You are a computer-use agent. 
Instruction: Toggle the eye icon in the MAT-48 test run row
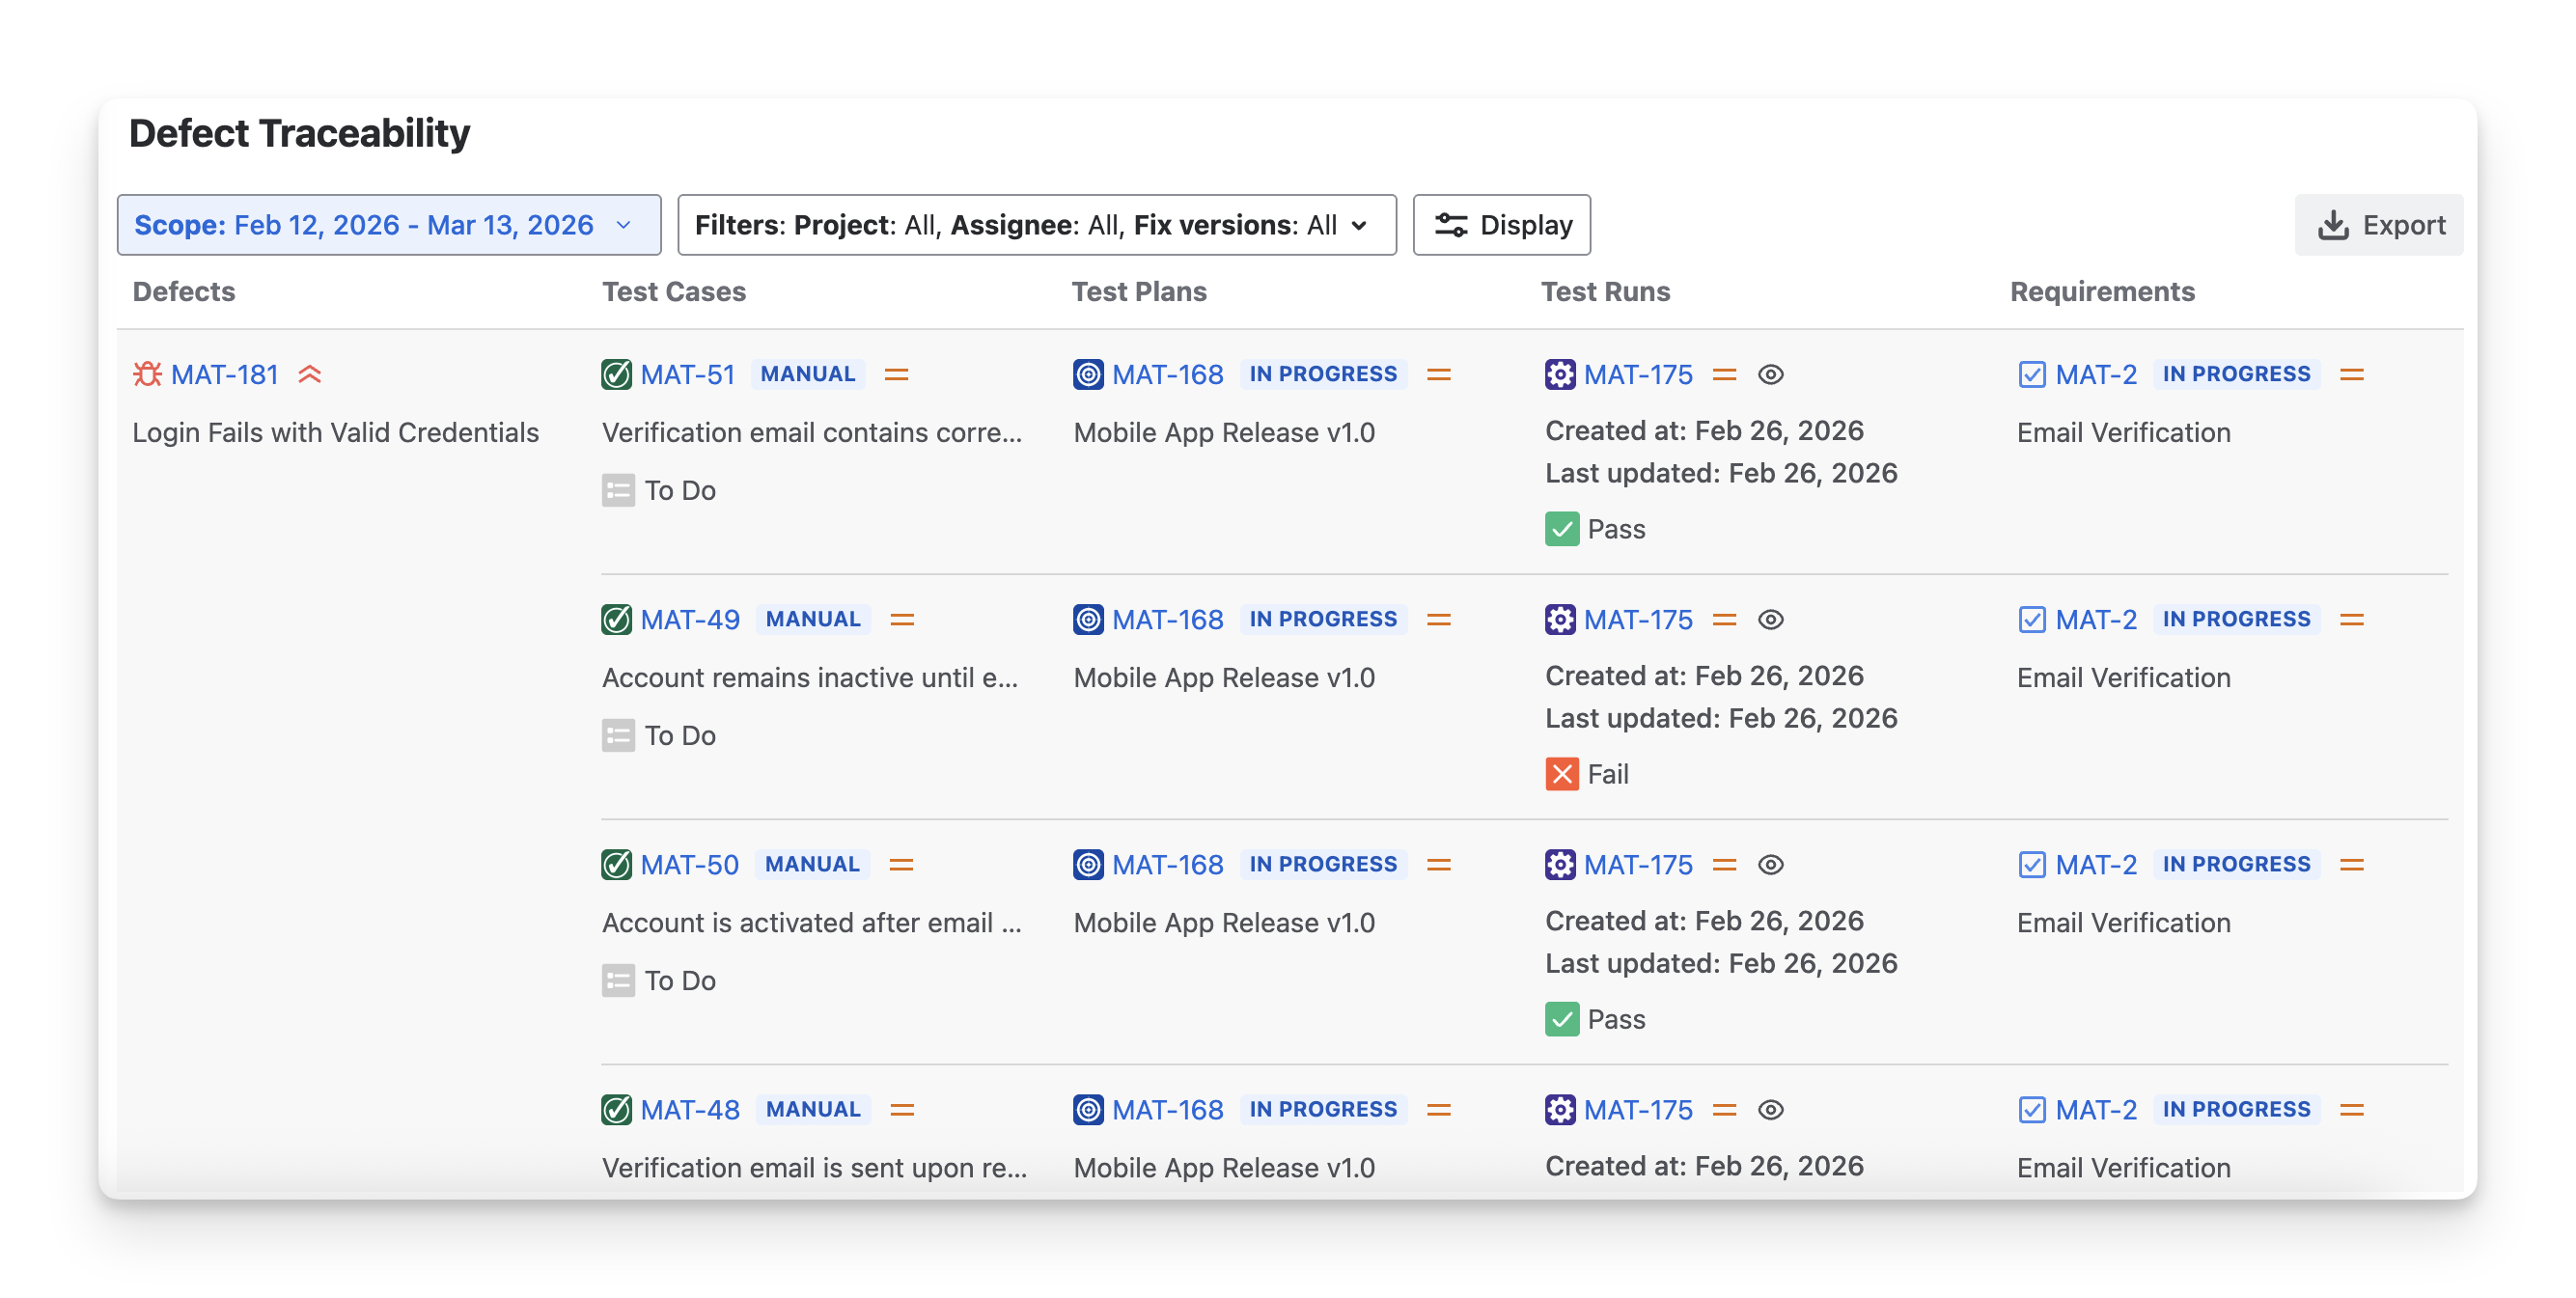tap(1770, 1109)
